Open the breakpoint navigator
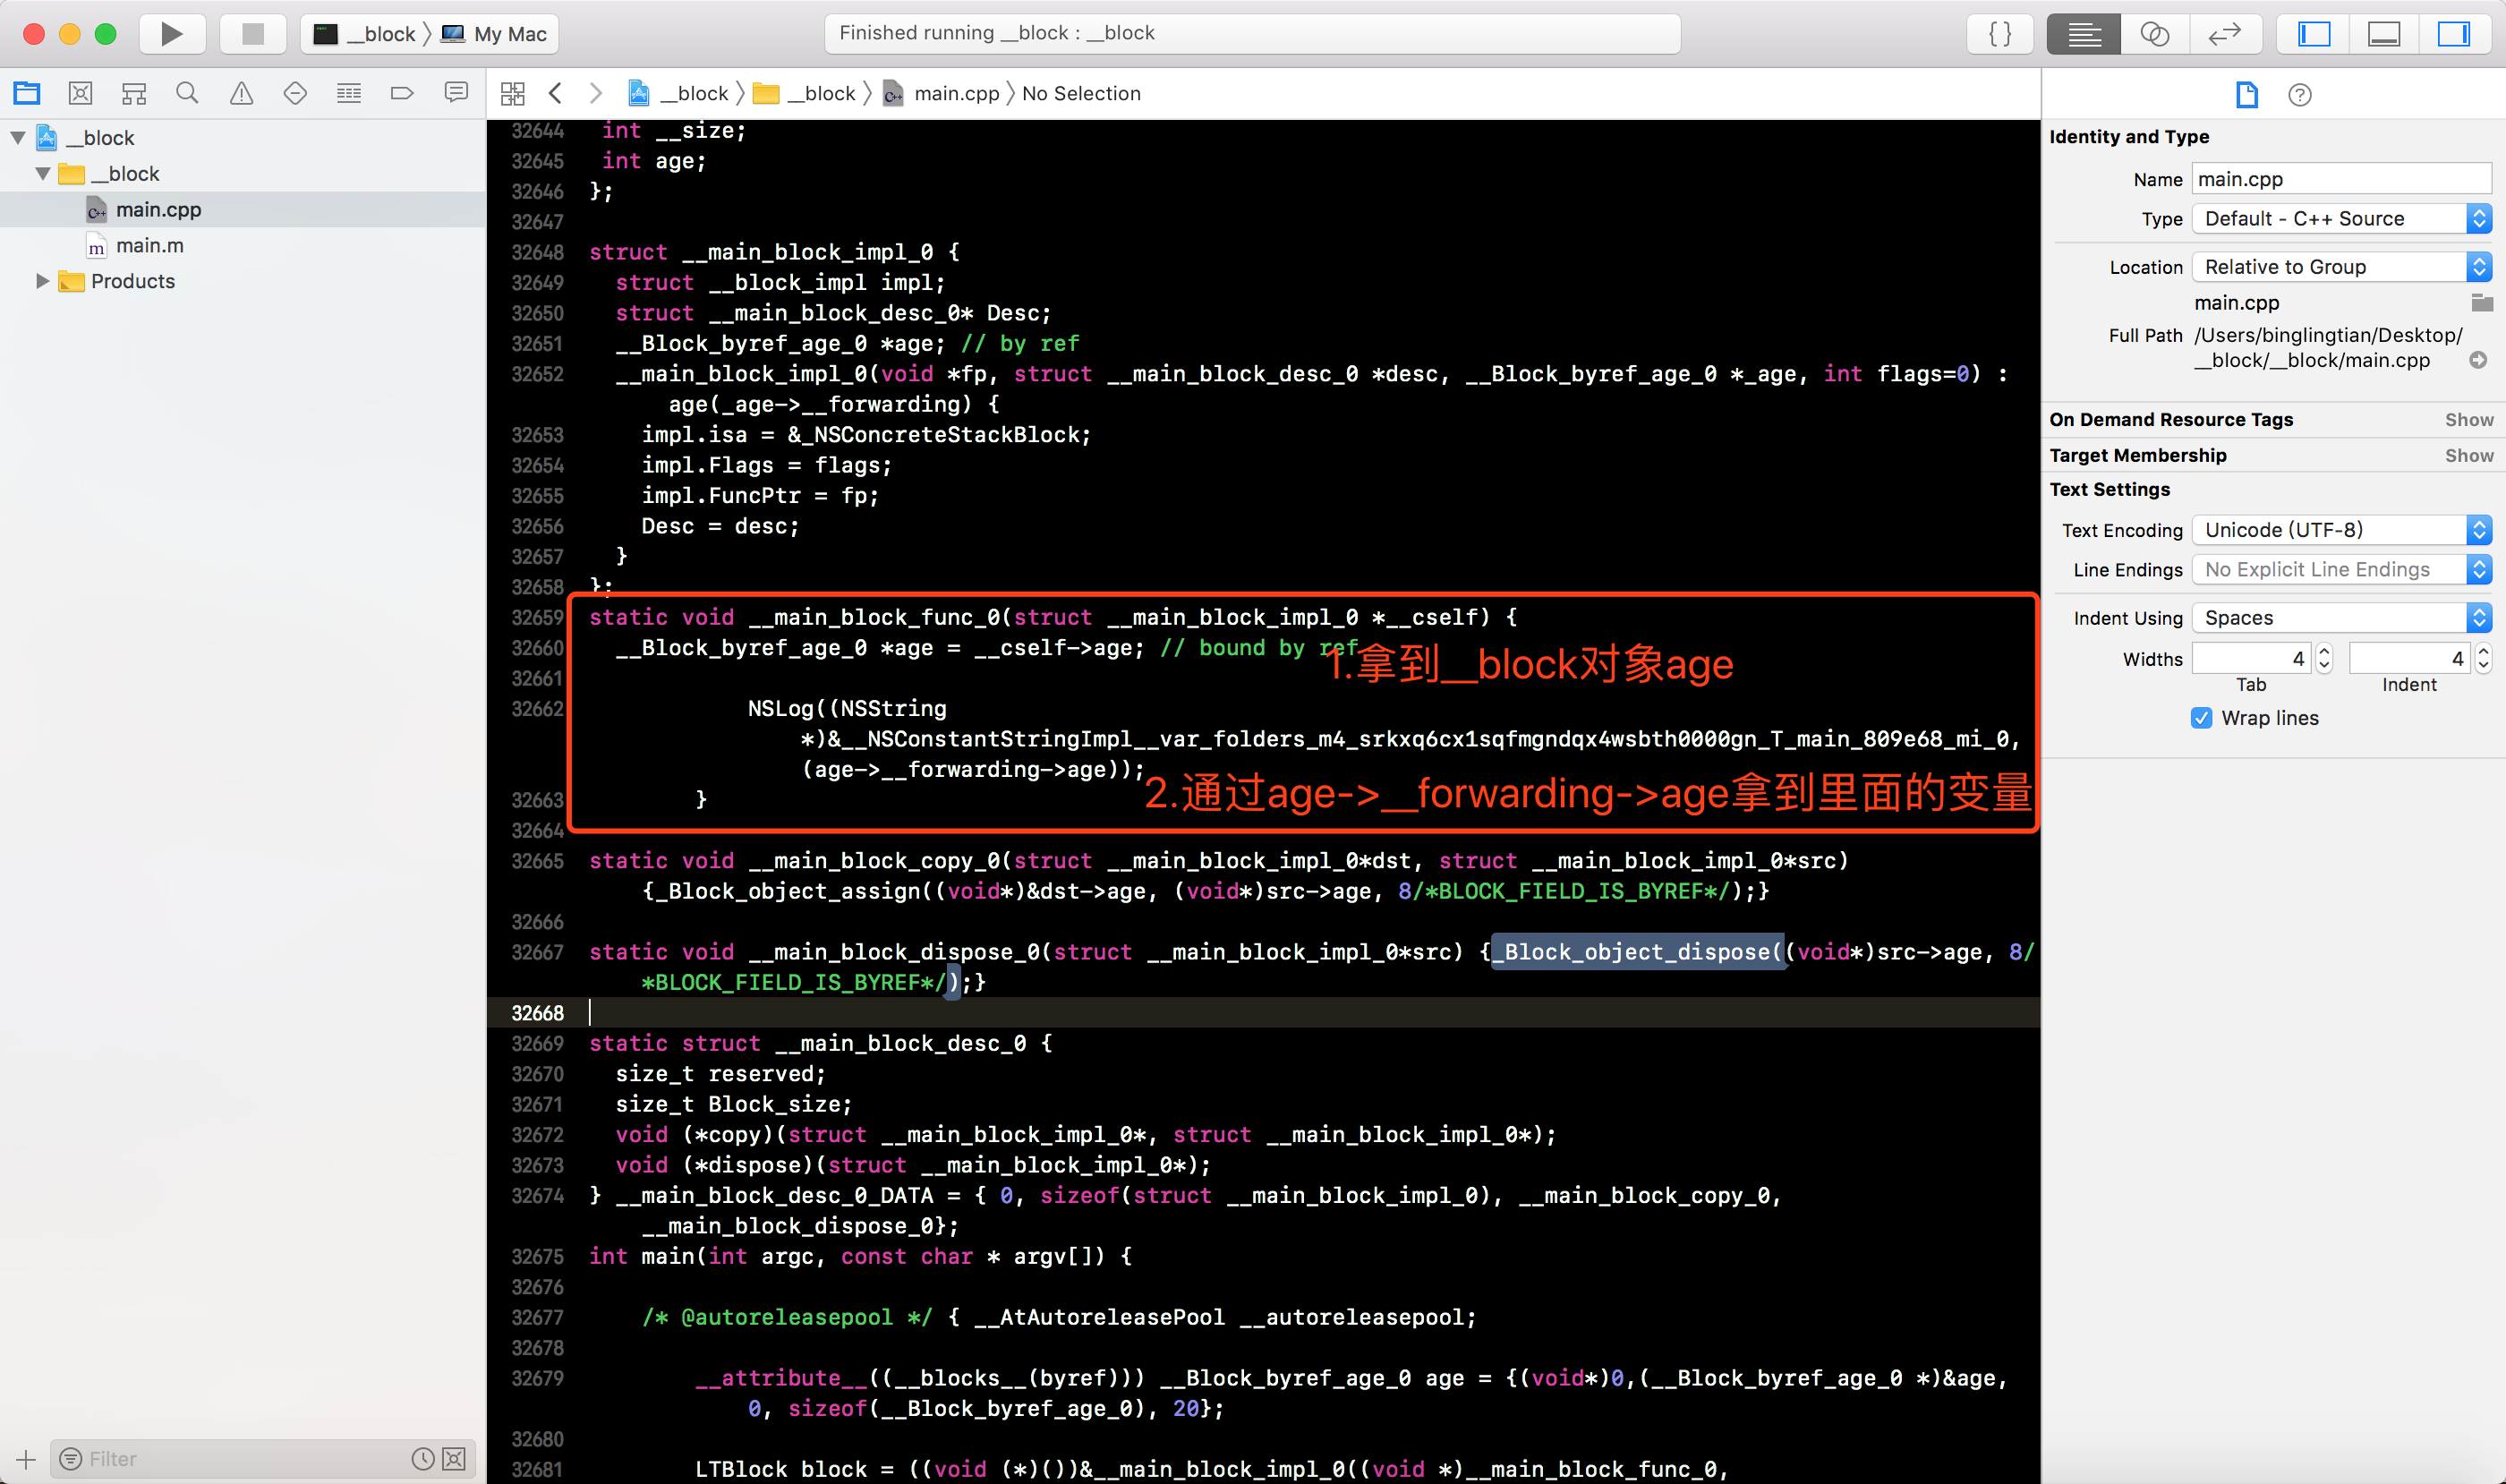This screenshot has width=2506, height=1484. click(402, 93)
